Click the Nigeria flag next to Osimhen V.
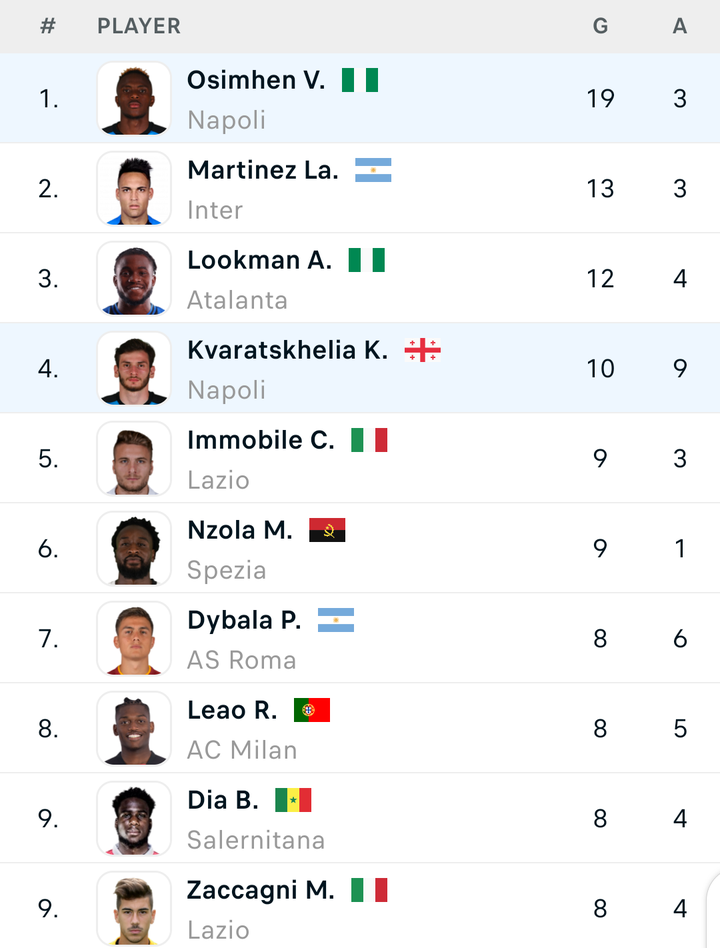The image size is (720, 948). tap(360, 80)
